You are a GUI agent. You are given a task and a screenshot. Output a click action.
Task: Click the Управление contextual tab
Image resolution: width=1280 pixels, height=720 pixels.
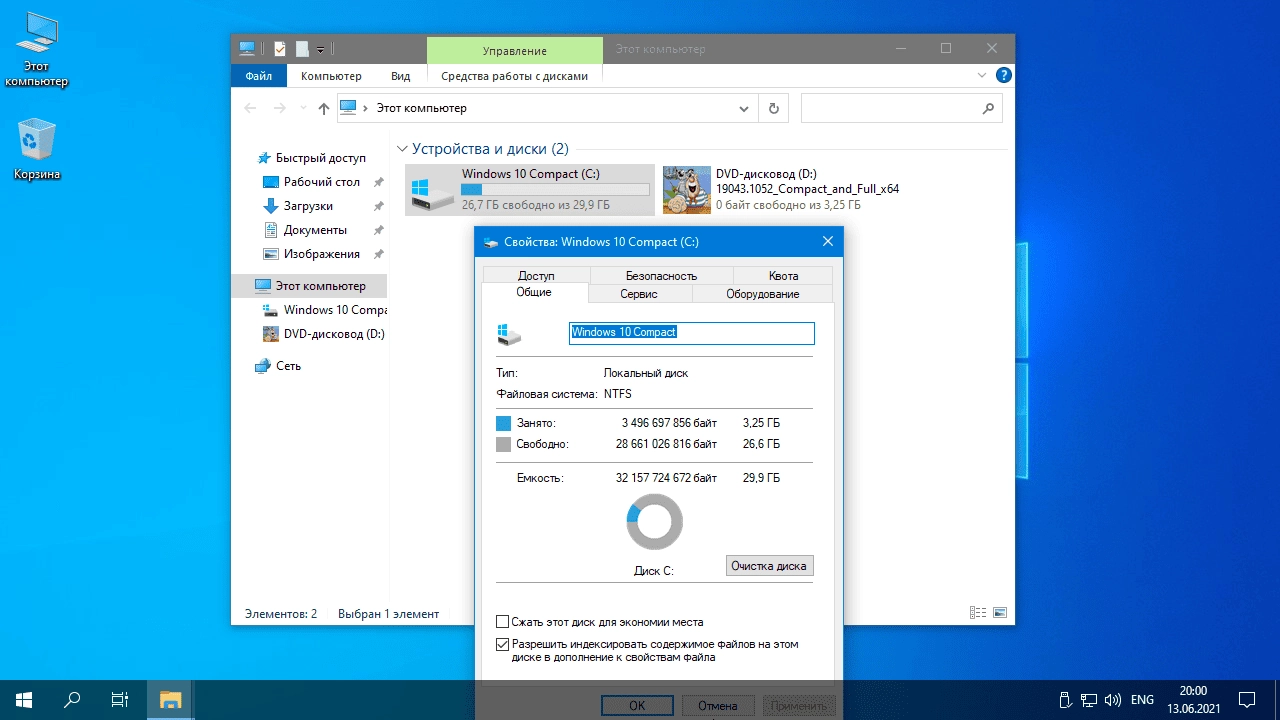(515, 50)
